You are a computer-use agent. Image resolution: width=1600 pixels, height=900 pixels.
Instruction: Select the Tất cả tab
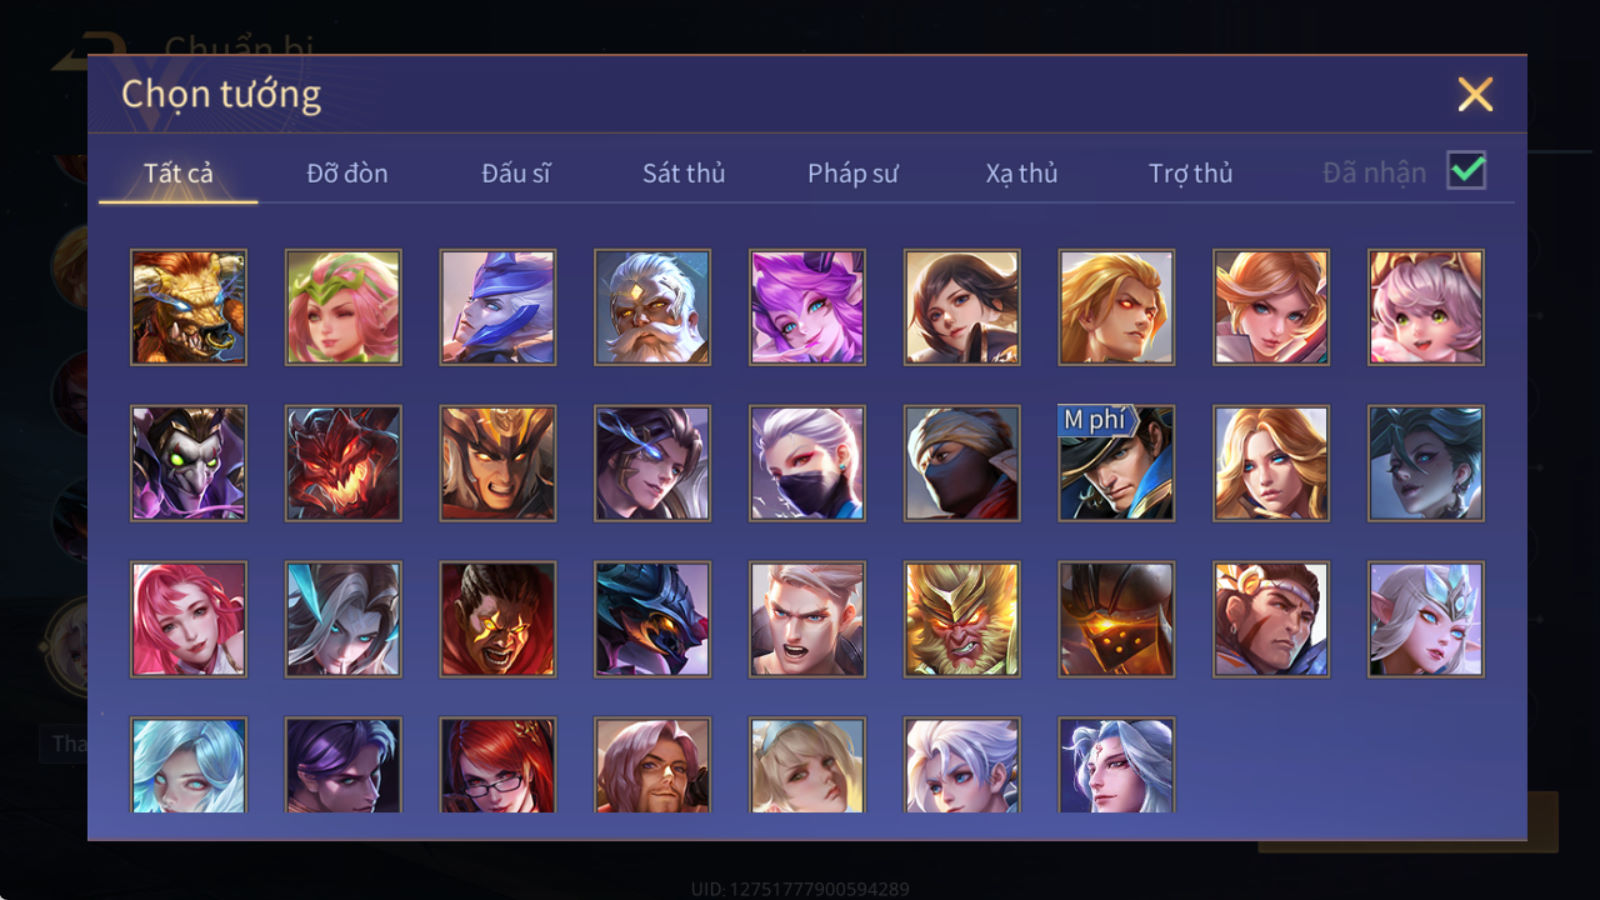(178, 173)
